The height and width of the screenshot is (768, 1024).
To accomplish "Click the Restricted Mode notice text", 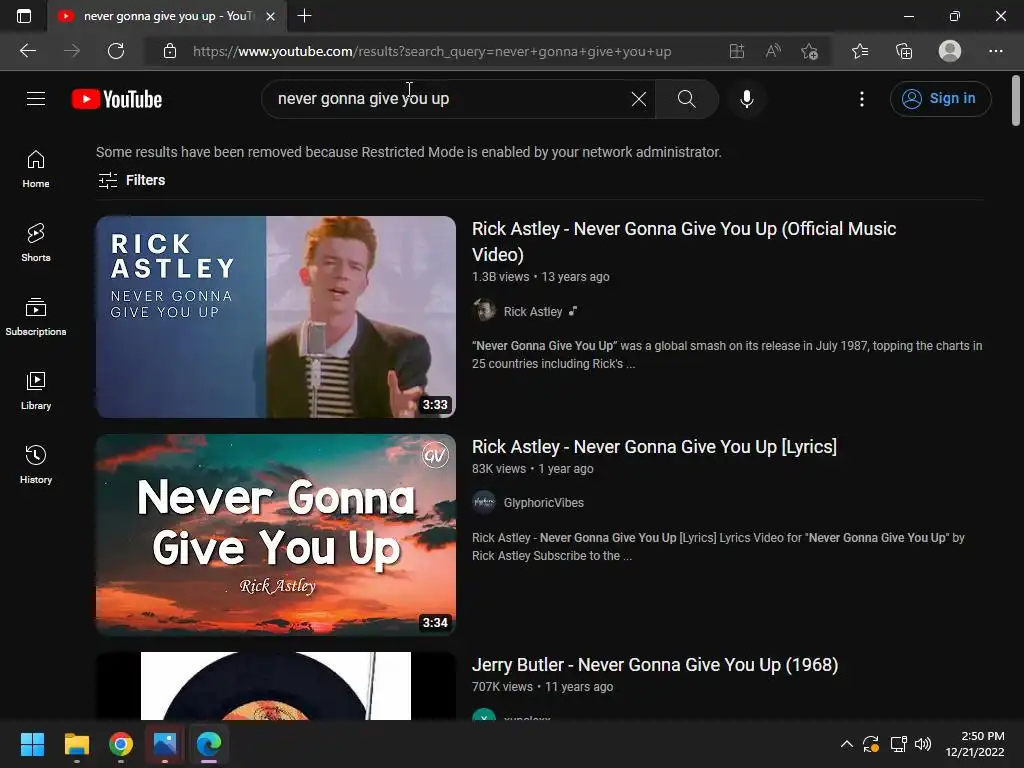I will tap(409, 152).
